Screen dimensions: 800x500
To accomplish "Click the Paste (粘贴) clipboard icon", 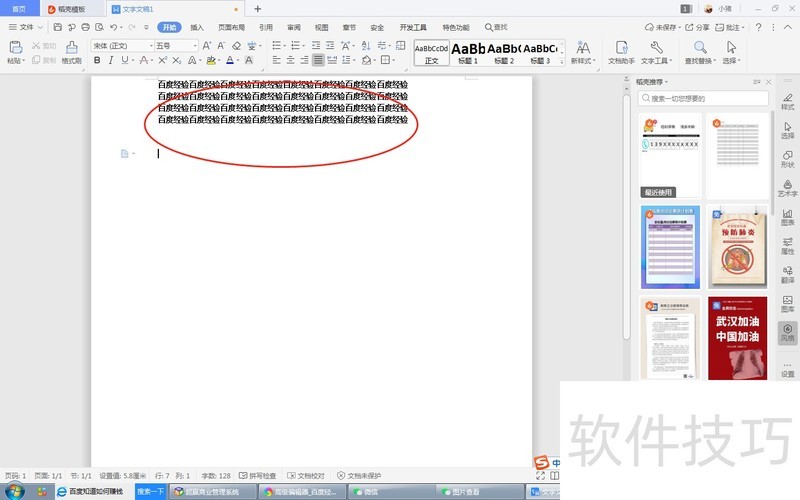I will coord(16,47).
